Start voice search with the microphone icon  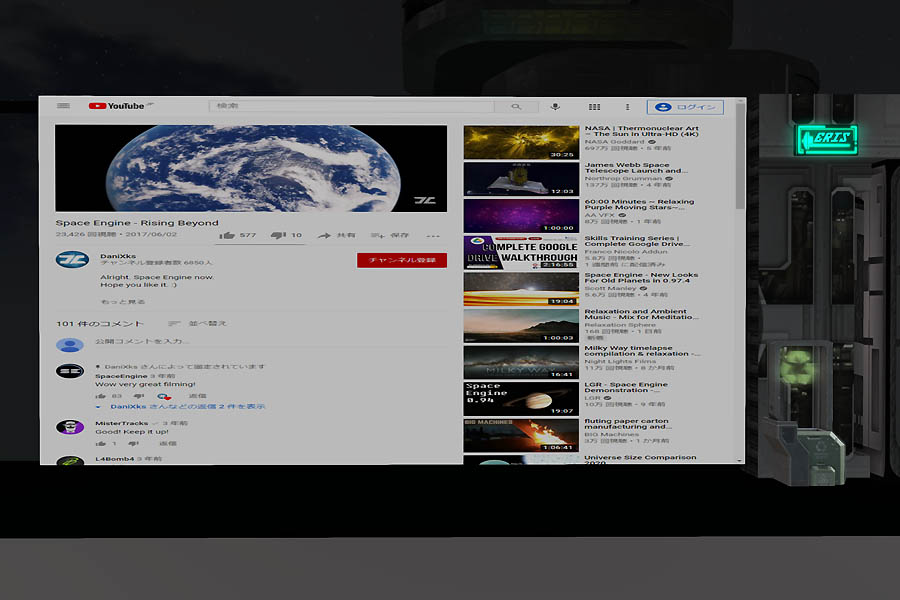[x=555, y=106]
